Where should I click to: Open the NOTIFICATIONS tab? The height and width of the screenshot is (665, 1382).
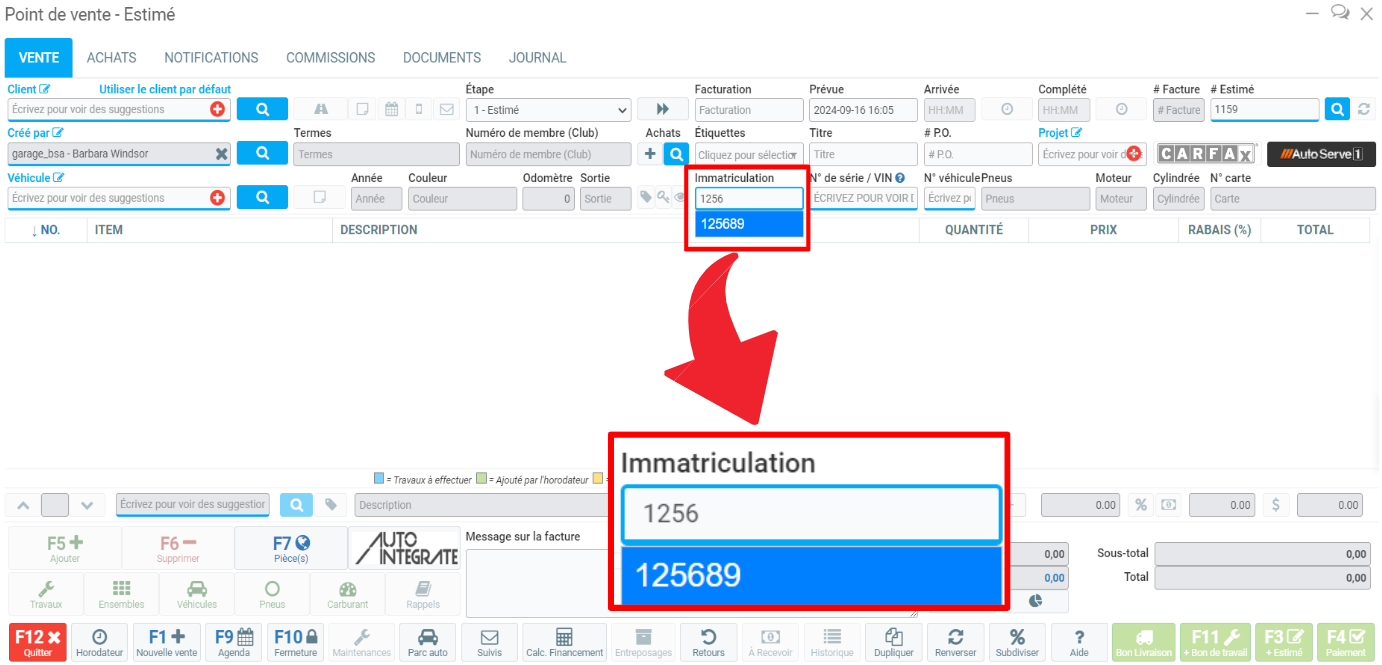pos(211,58)
